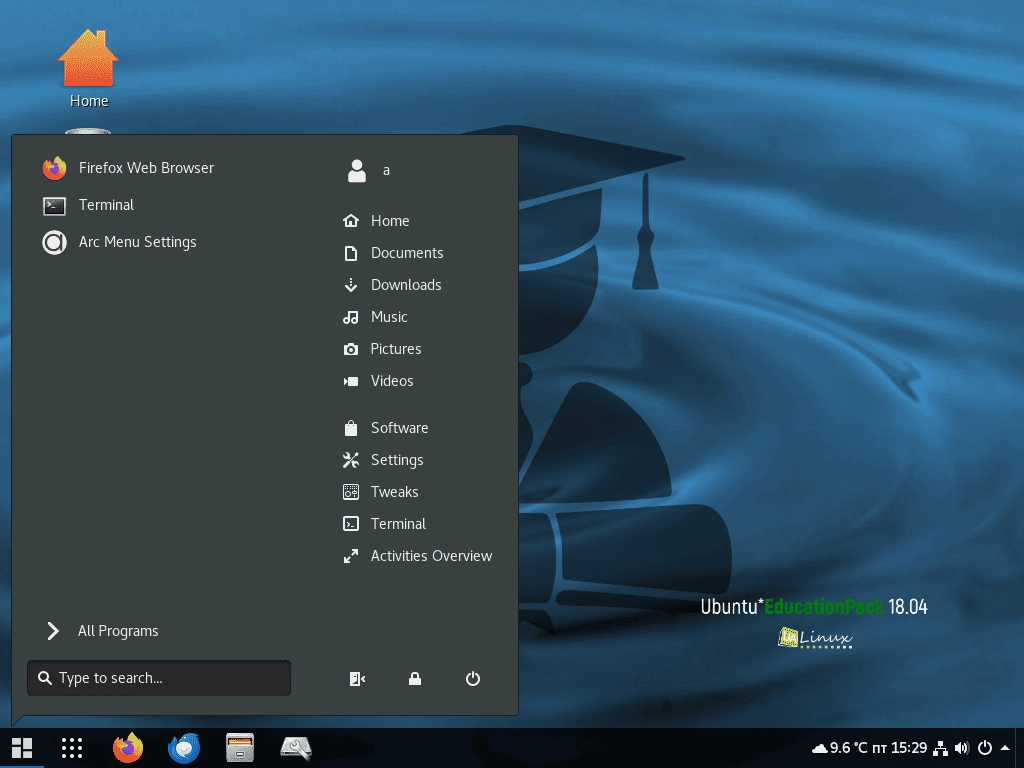
Task: Open the clock showing 15:29
Action: (x=899, y=748)
